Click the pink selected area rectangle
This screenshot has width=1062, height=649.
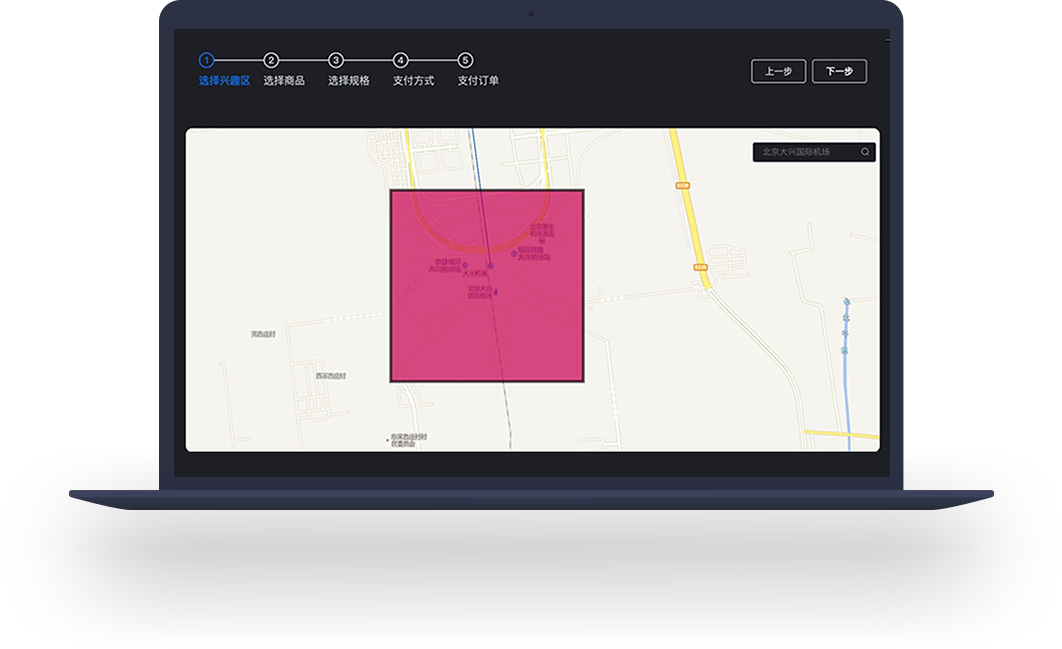coord(487,330)
